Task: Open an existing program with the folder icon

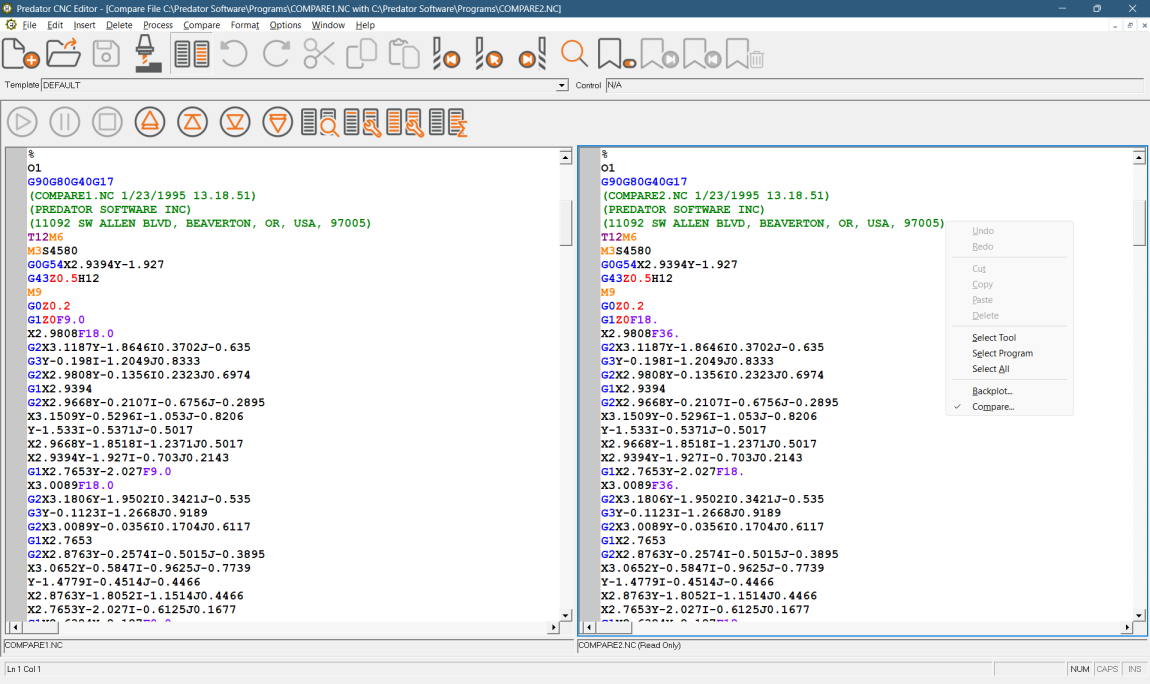Action: [63, 53]
